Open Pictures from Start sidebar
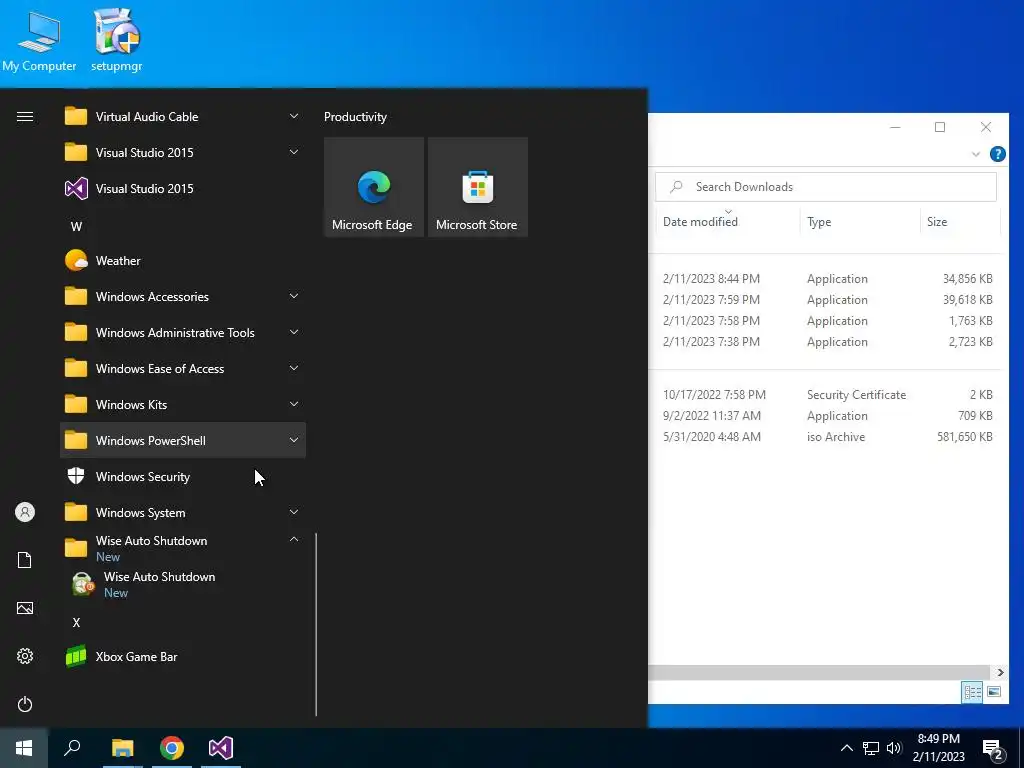Image resolution: width=1024 pixels, height=768 pixels. click(25, 608)
